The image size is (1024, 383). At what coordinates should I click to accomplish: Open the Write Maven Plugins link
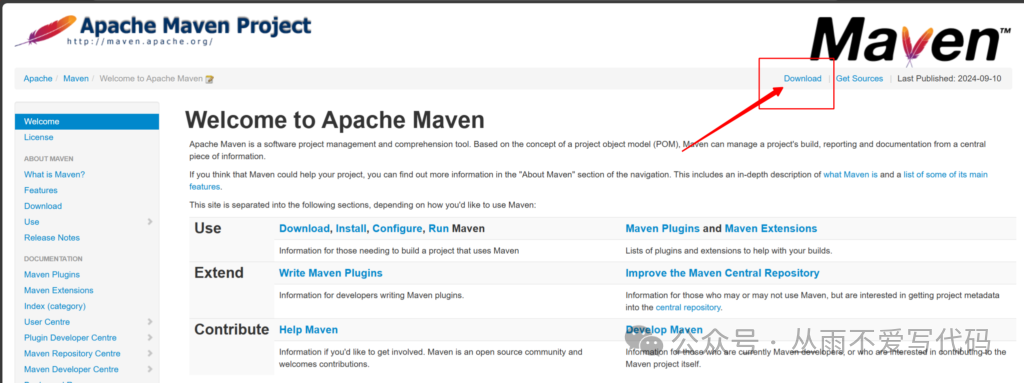[330, 273]
